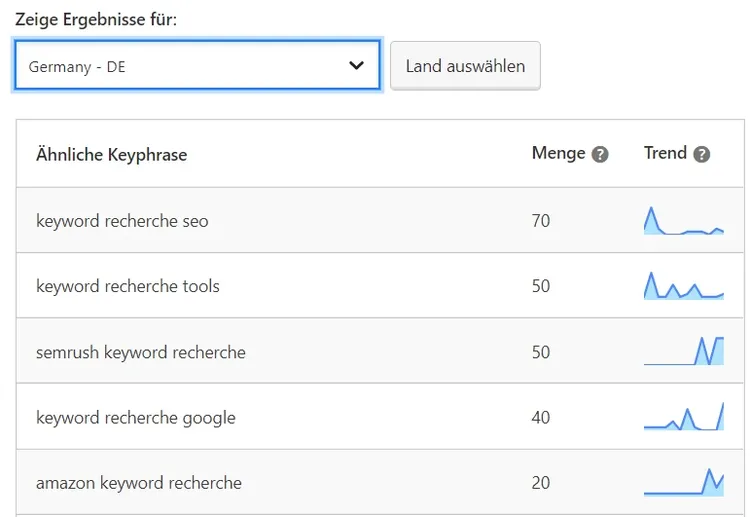Click the Land auswählen button
The width and height of the screenshot is (750, 517).
(465, 66)
